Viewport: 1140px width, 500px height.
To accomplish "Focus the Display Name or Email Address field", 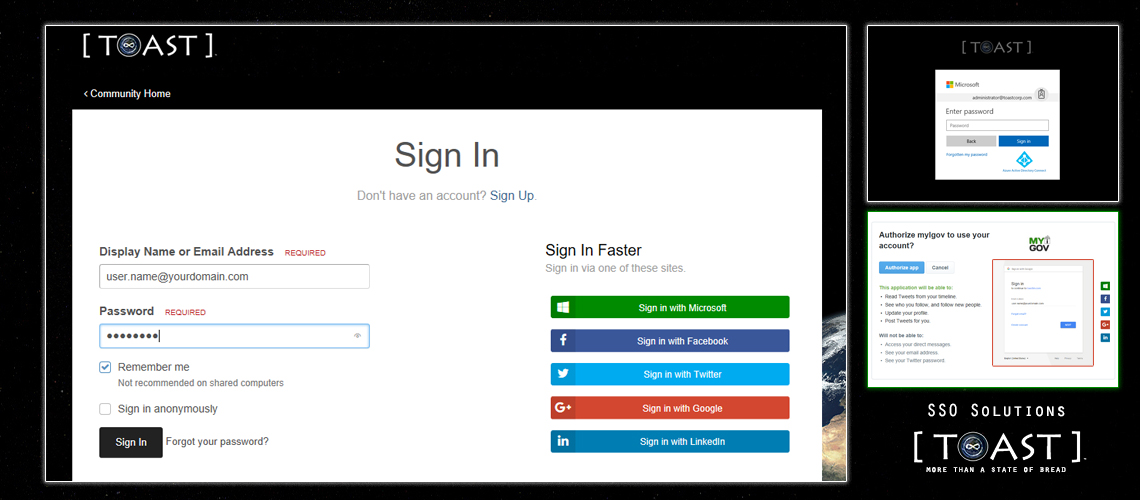I will [234, 276].
